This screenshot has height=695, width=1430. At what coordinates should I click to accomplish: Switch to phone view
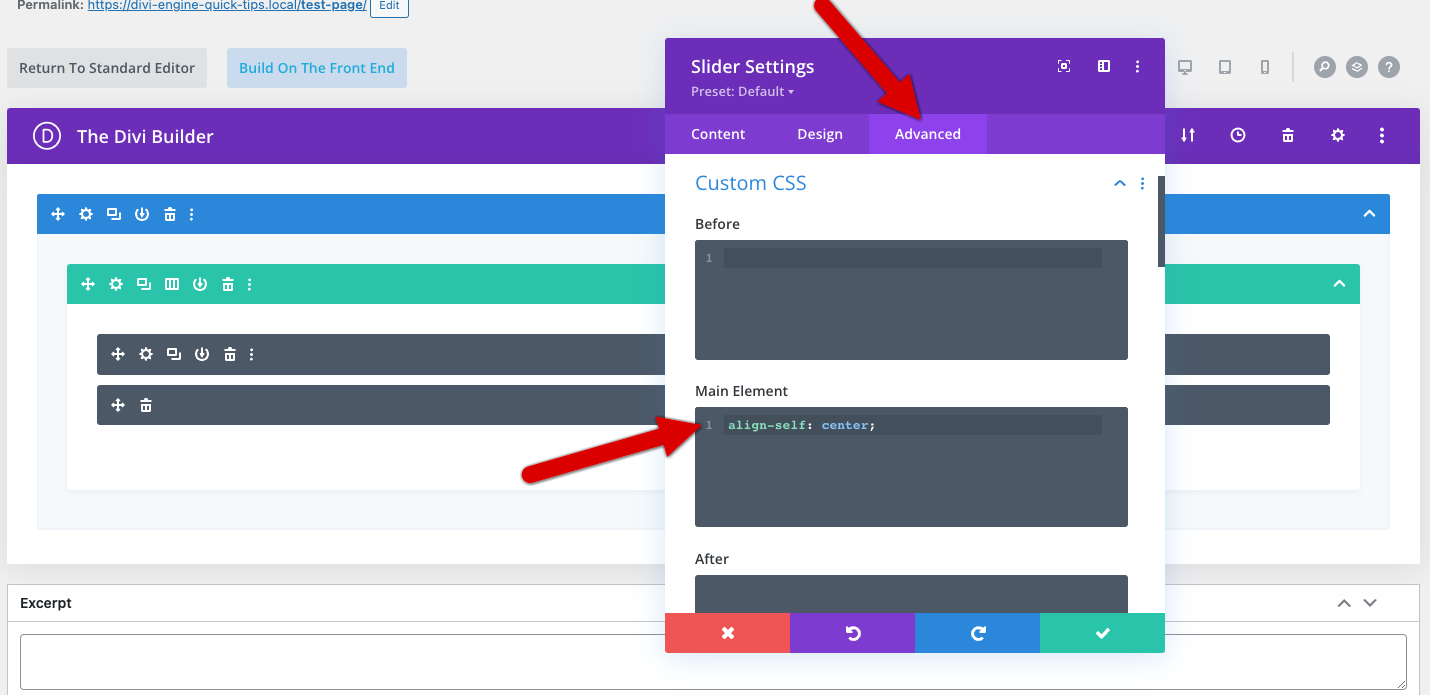tap(1265, 67)
